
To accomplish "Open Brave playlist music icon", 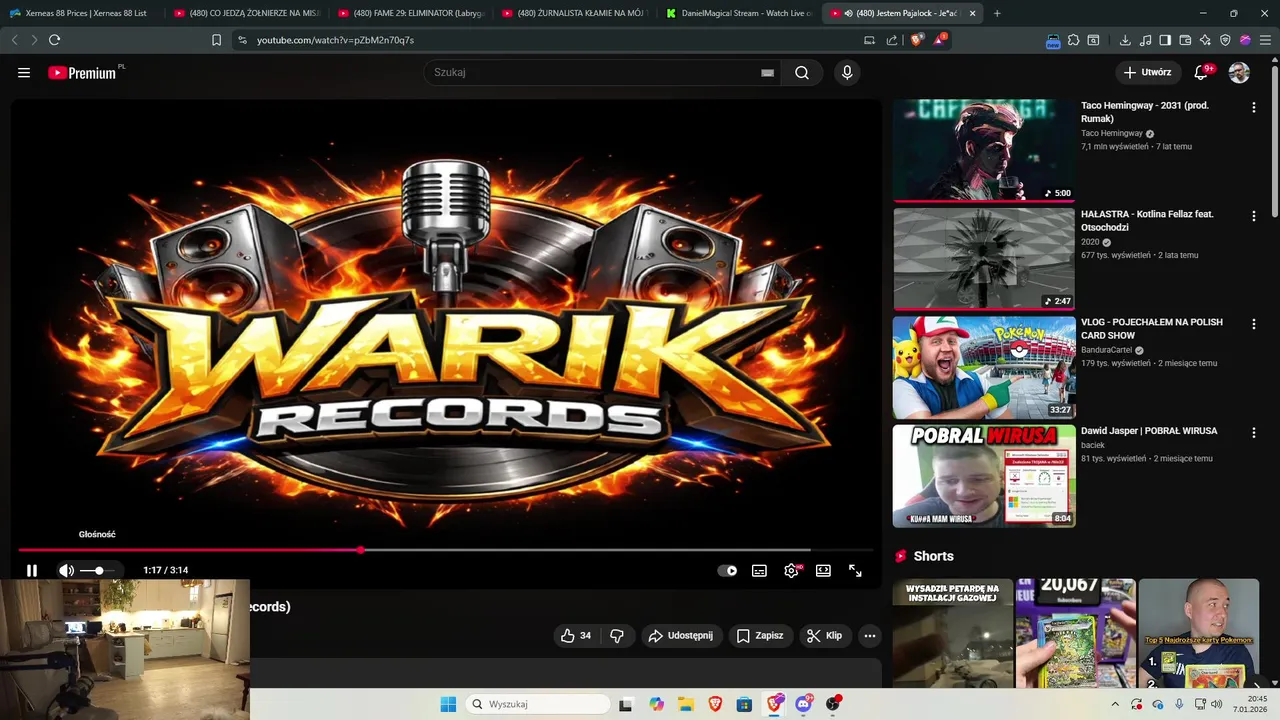I will 1145,40.
